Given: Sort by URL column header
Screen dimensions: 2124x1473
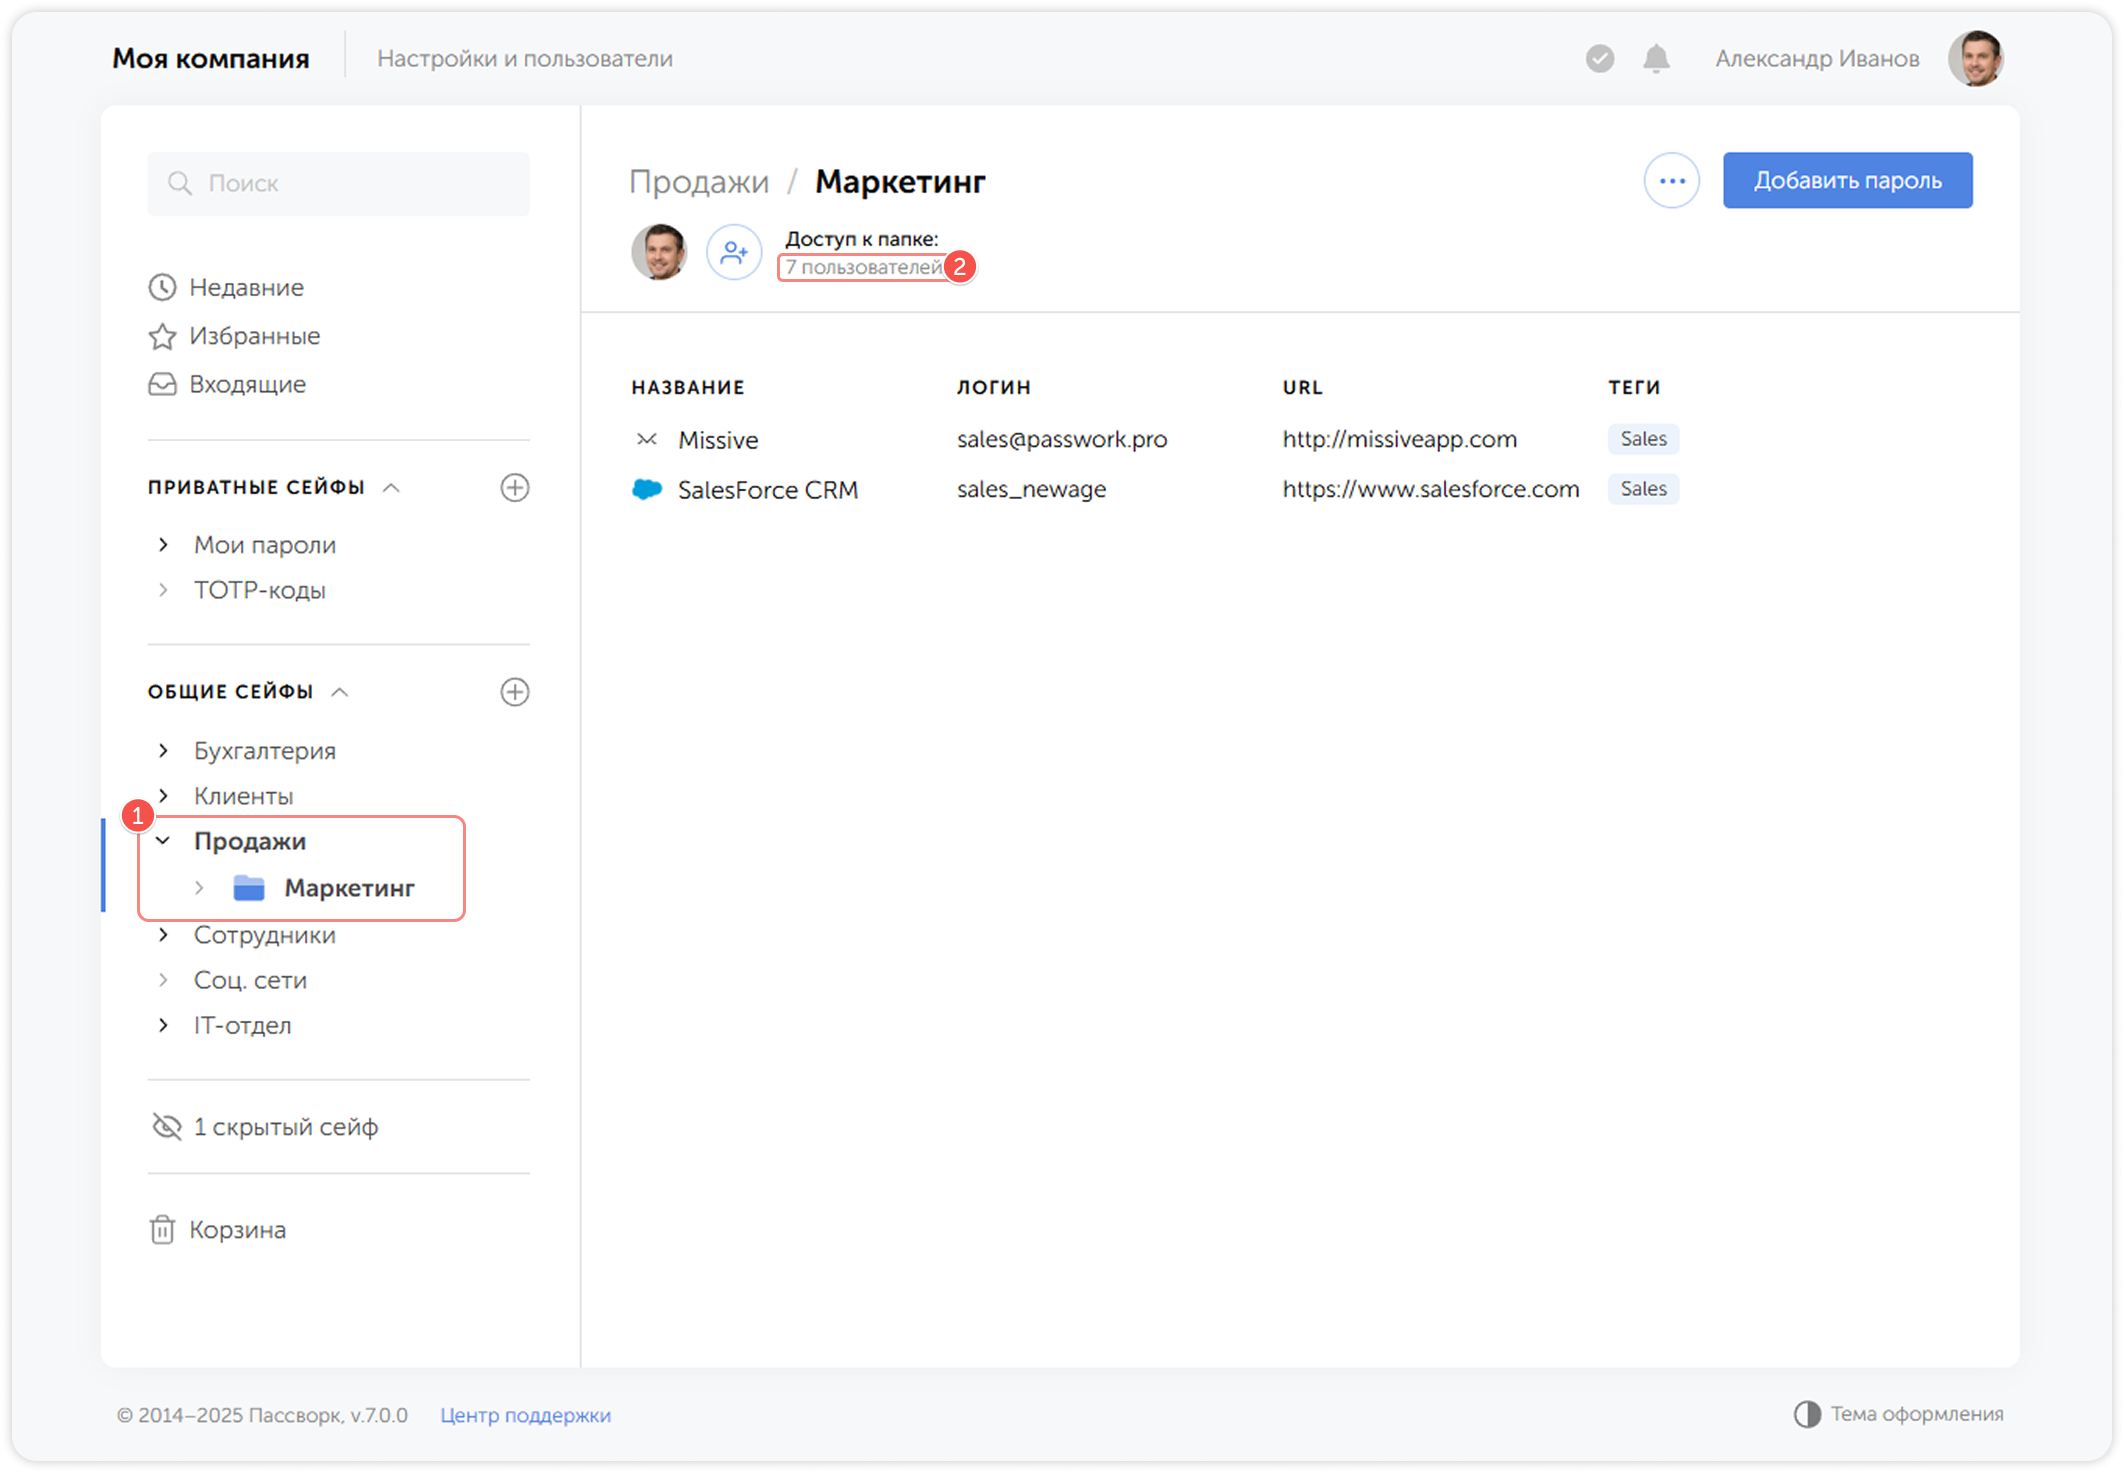Looking at the screenshot, I should [x=1303, y=388].
